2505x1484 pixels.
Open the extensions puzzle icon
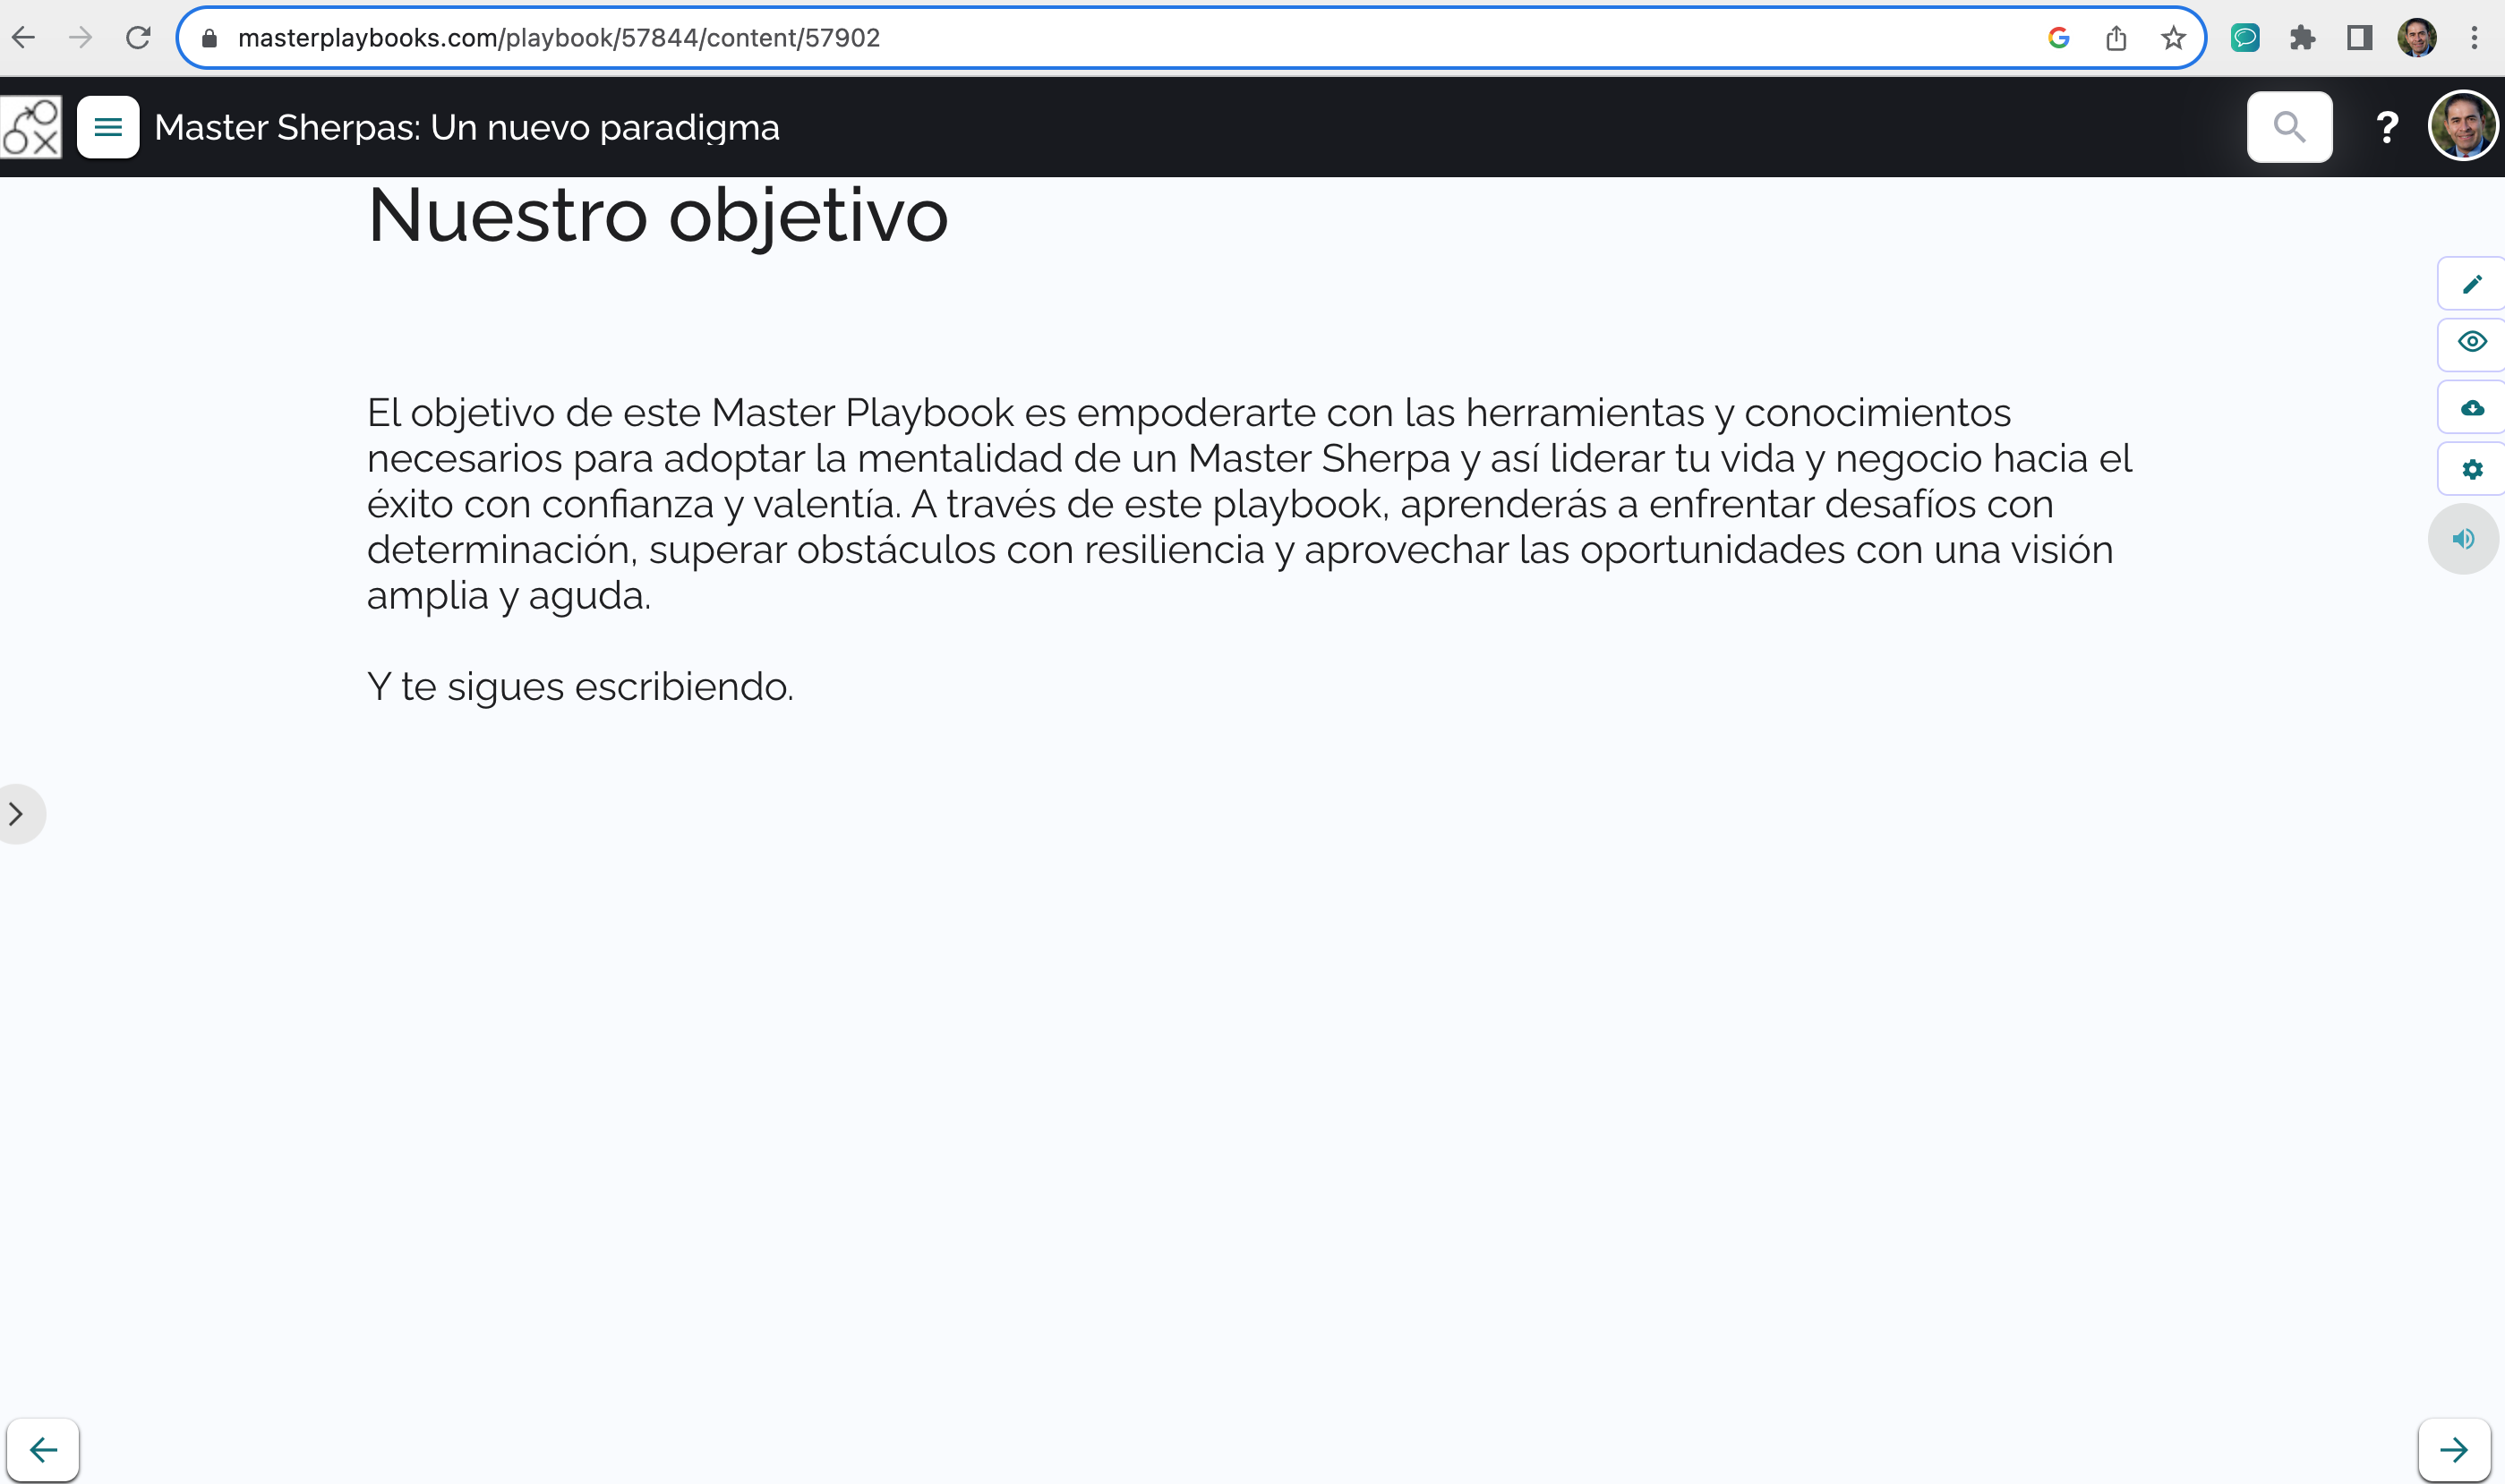[2302, 38]
